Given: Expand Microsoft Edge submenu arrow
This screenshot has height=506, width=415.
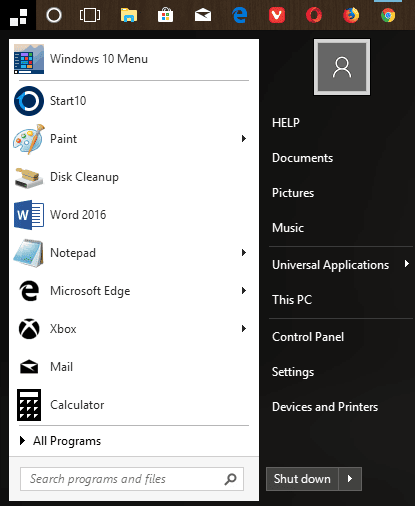Looking at the screenshot, I should coord(244,291).
